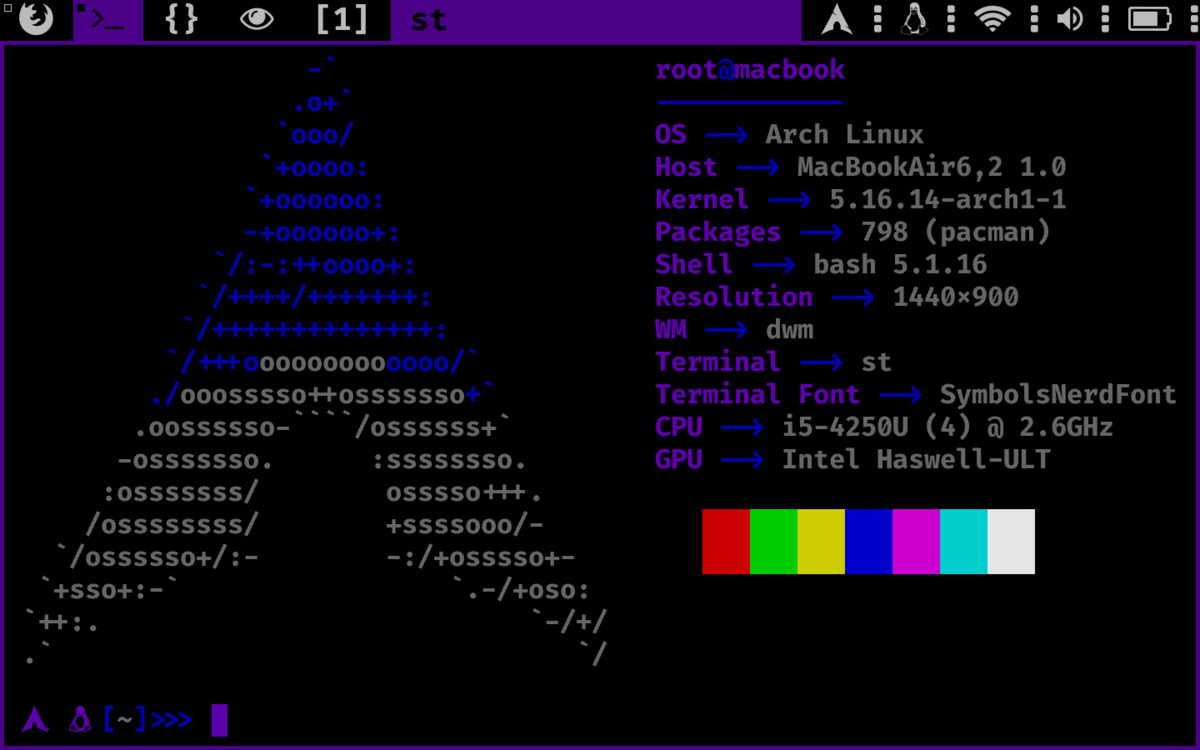1200x750 pixels.
Task: Click the st window title in the bar
Action: pos(428,20)
